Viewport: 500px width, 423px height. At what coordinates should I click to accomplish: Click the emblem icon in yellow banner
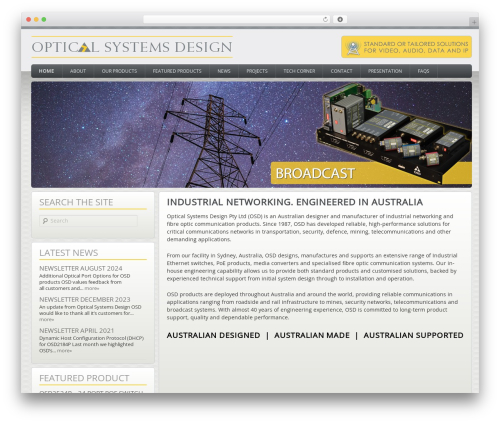353,47
